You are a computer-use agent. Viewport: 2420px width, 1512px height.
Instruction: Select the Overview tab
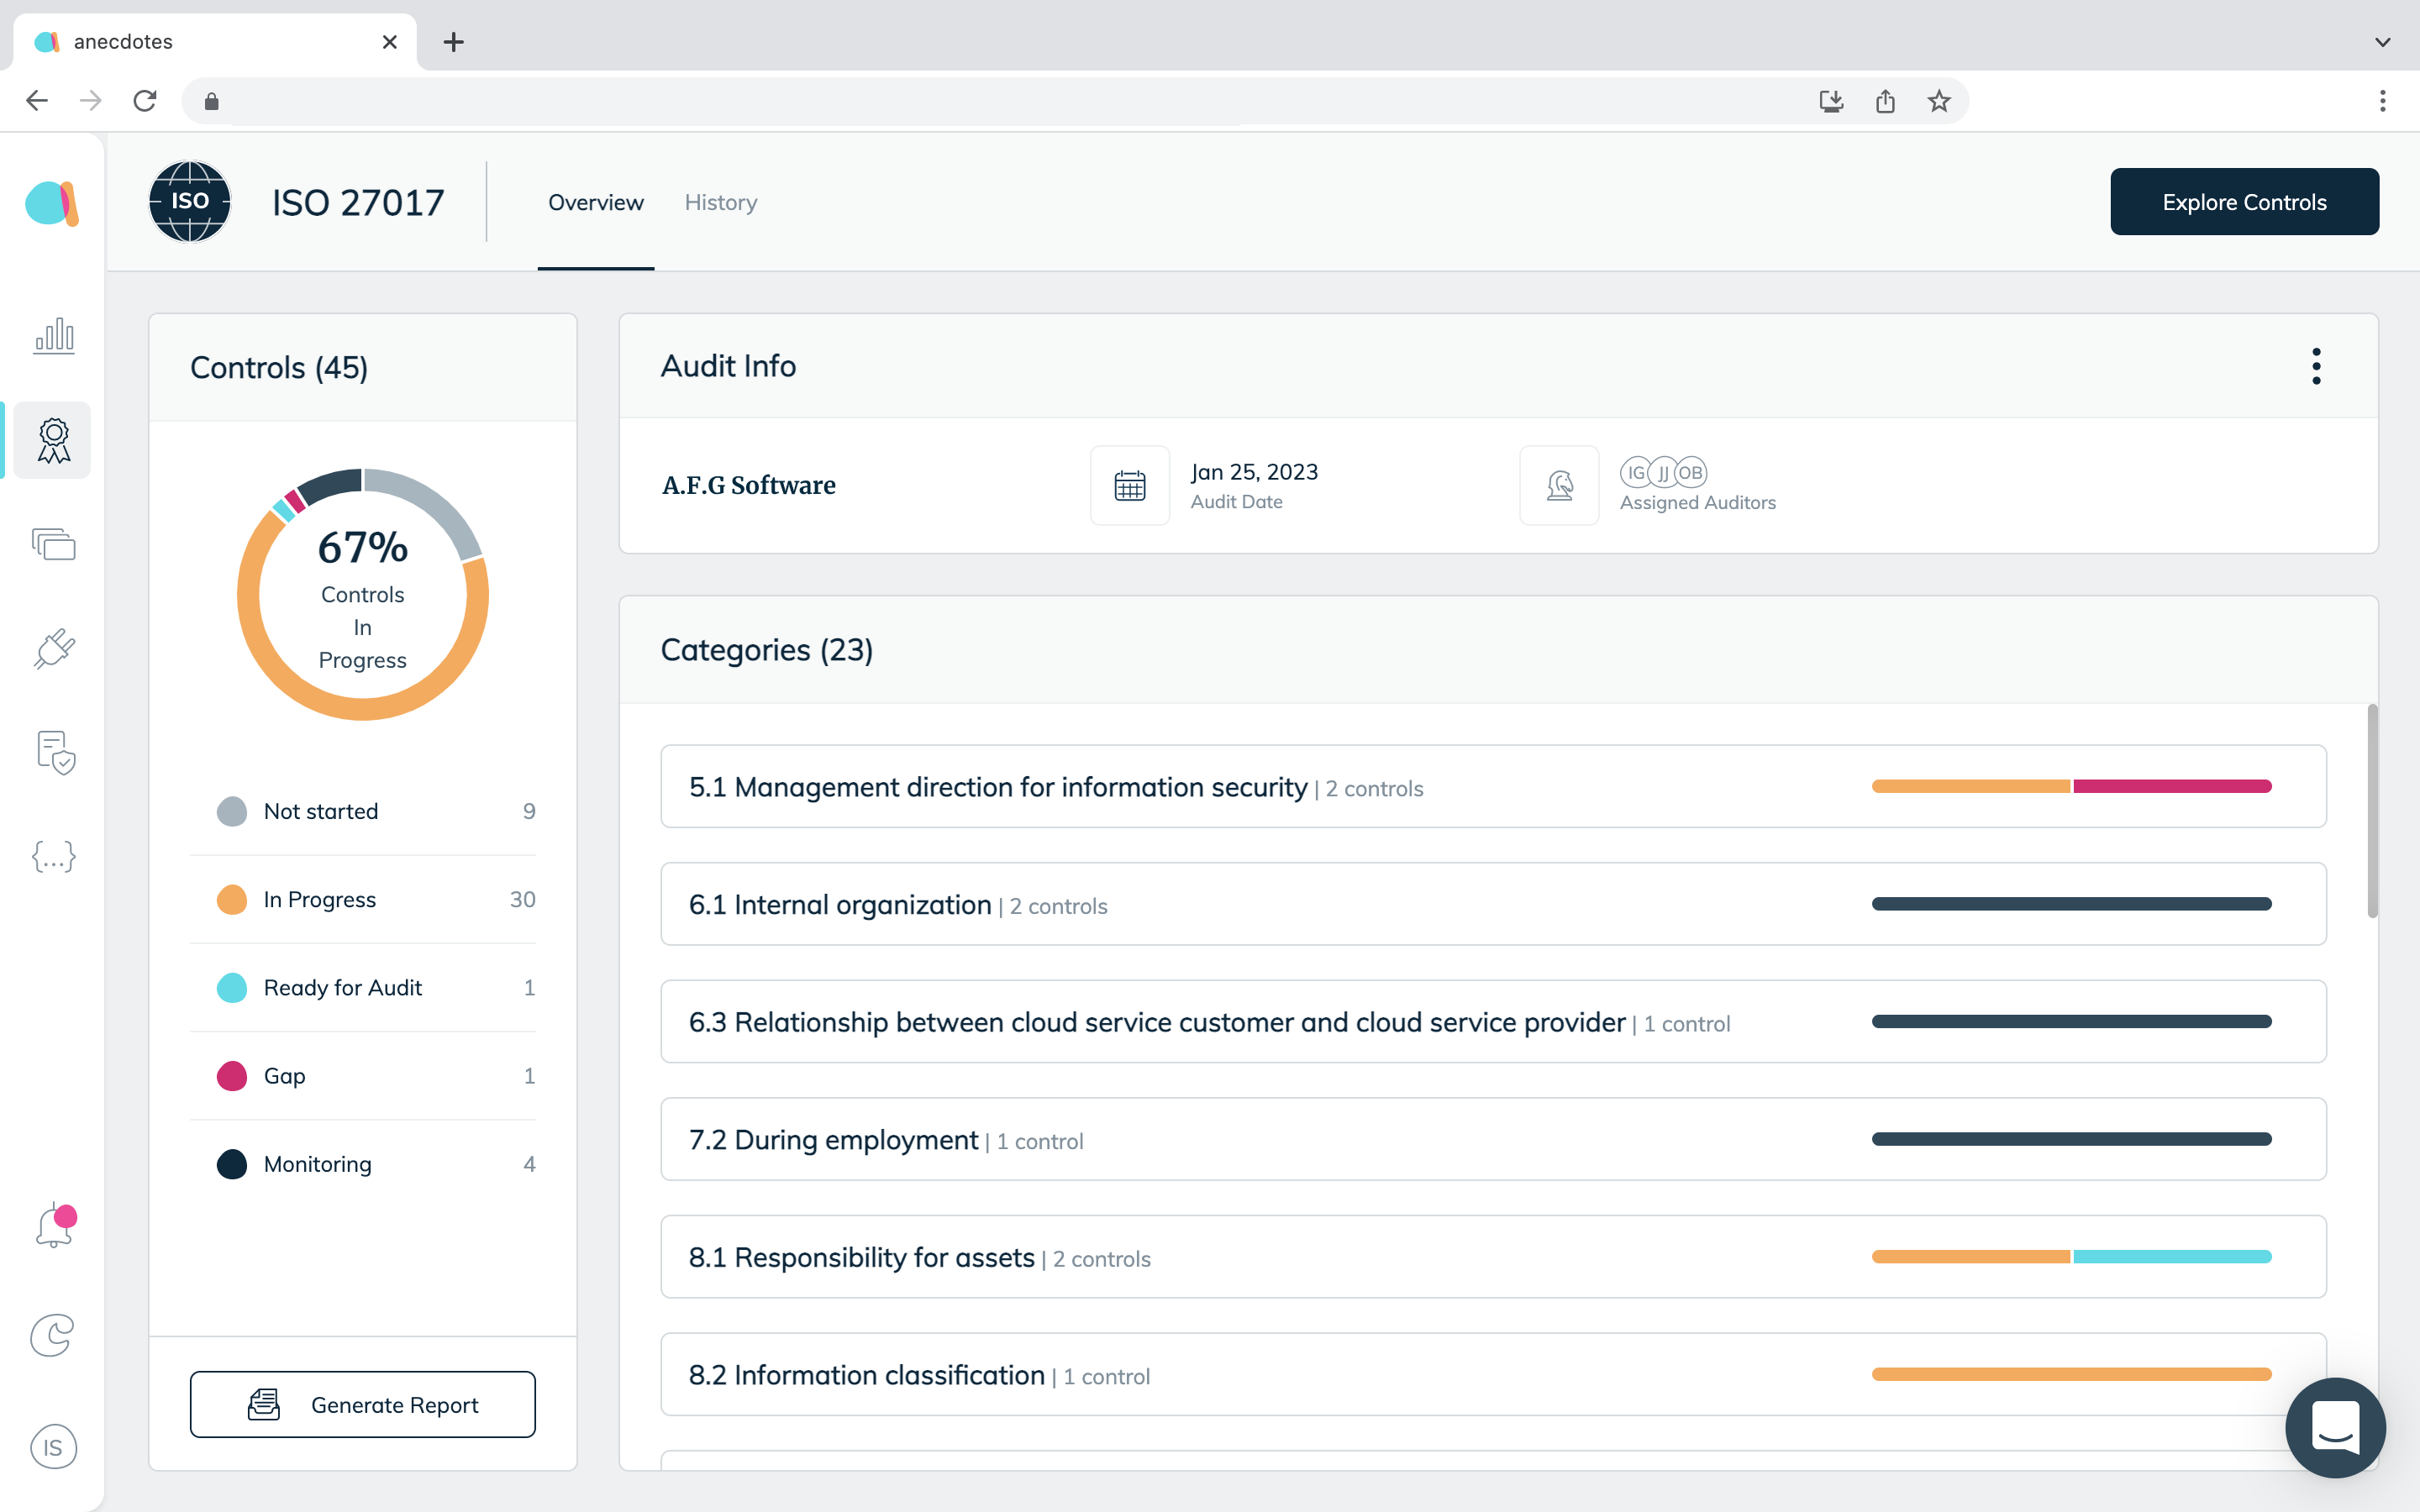595,203
